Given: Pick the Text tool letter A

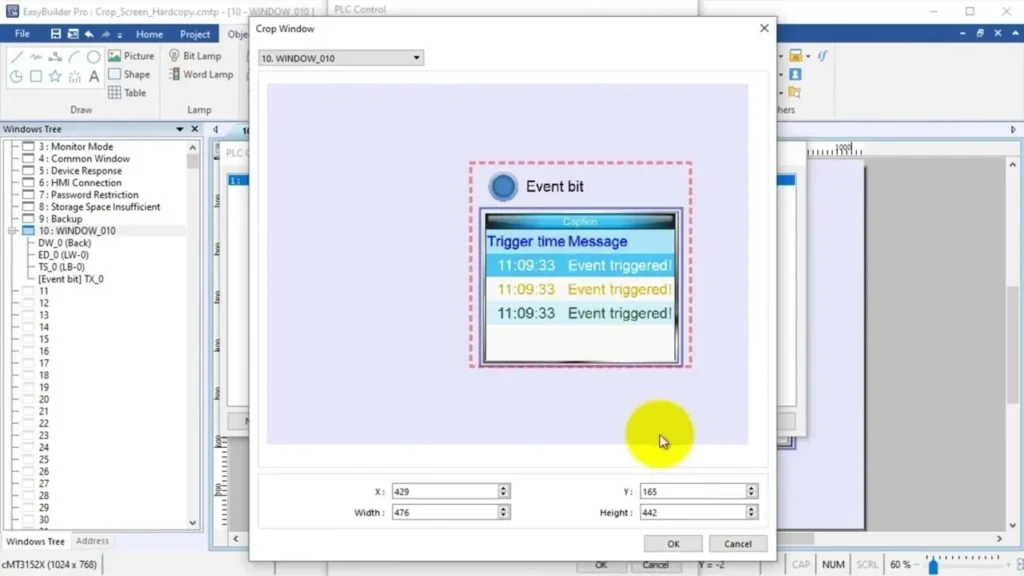Looking at the screenshot, I should click(93, 76).
